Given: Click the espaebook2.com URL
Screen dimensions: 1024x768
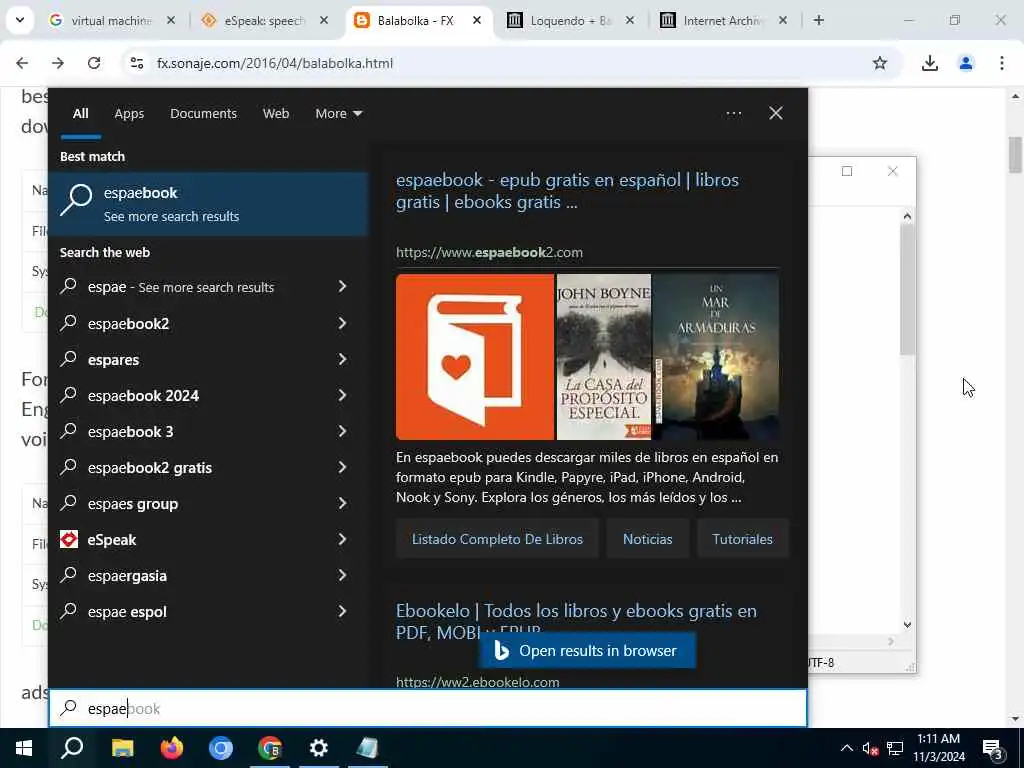Looking at the screenshot, I should pyautogui.click(x=489, y=253).
